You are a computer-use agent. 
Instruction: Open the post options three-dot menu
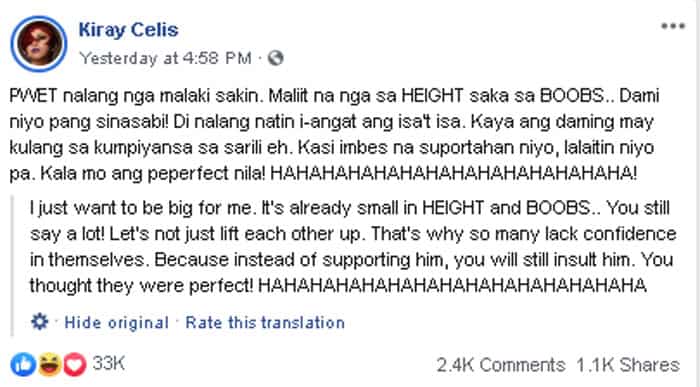click(673, 26)
